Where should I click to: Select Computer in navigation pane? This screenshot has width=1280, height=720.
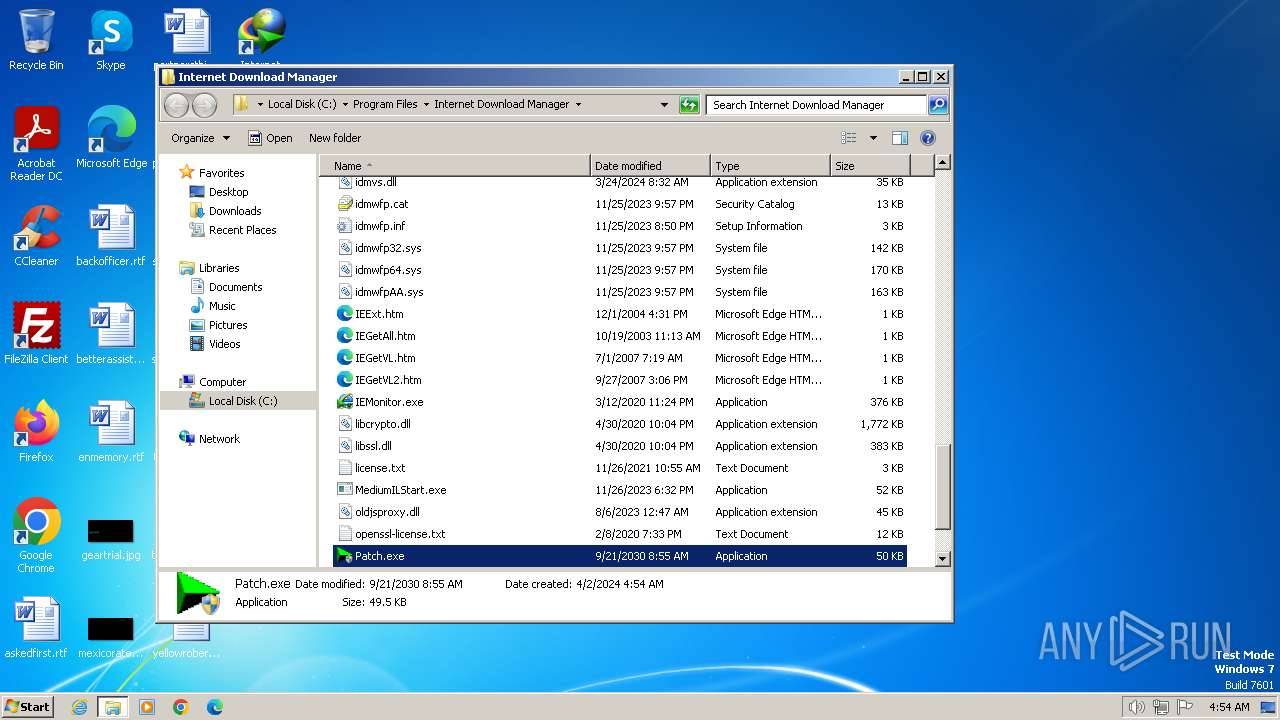point(222,382)
